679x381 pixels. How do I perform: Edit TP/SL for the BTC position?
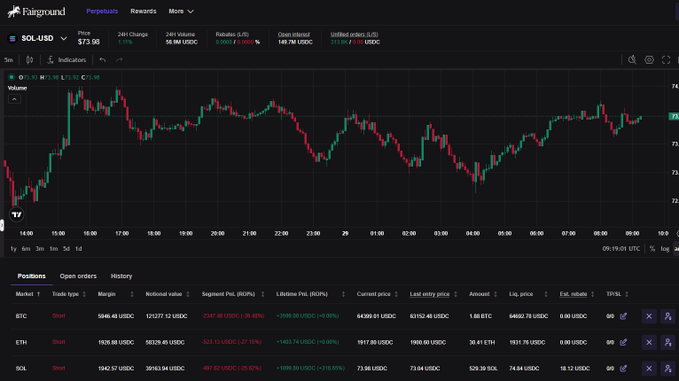click(623, 316)
